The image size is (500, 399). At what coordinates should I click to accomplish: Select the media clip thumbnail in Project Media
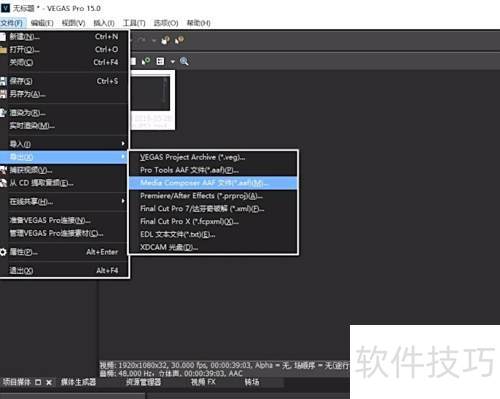click(153, 99)
